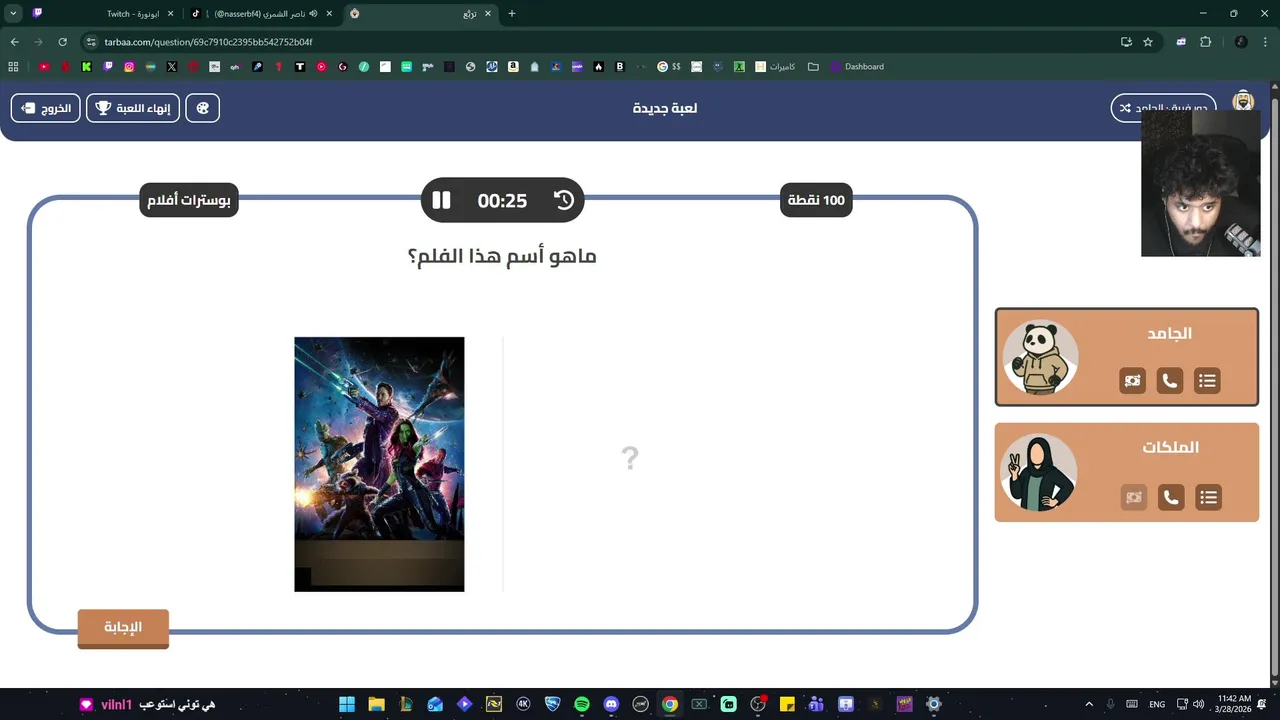Reload the page
This screenshot has width=1280, height=720.
(x=62, y=42)
